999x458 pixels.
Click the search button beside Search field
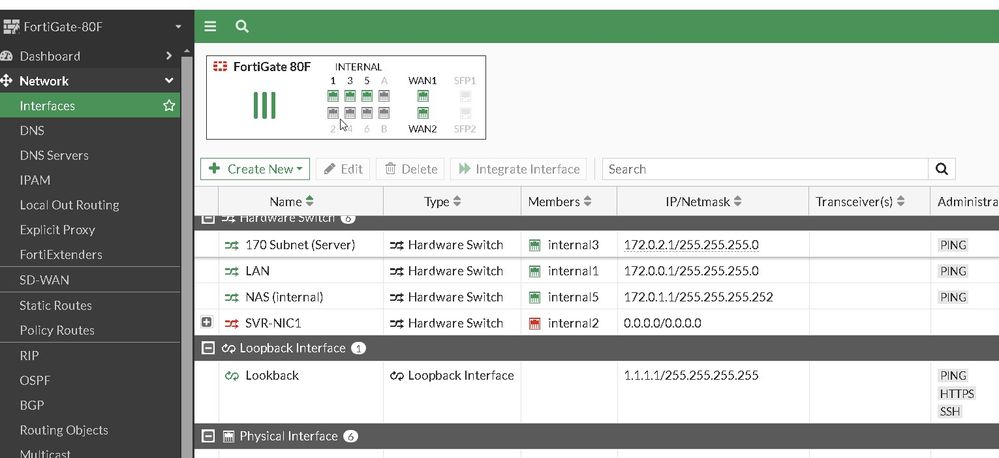(941, 169)
